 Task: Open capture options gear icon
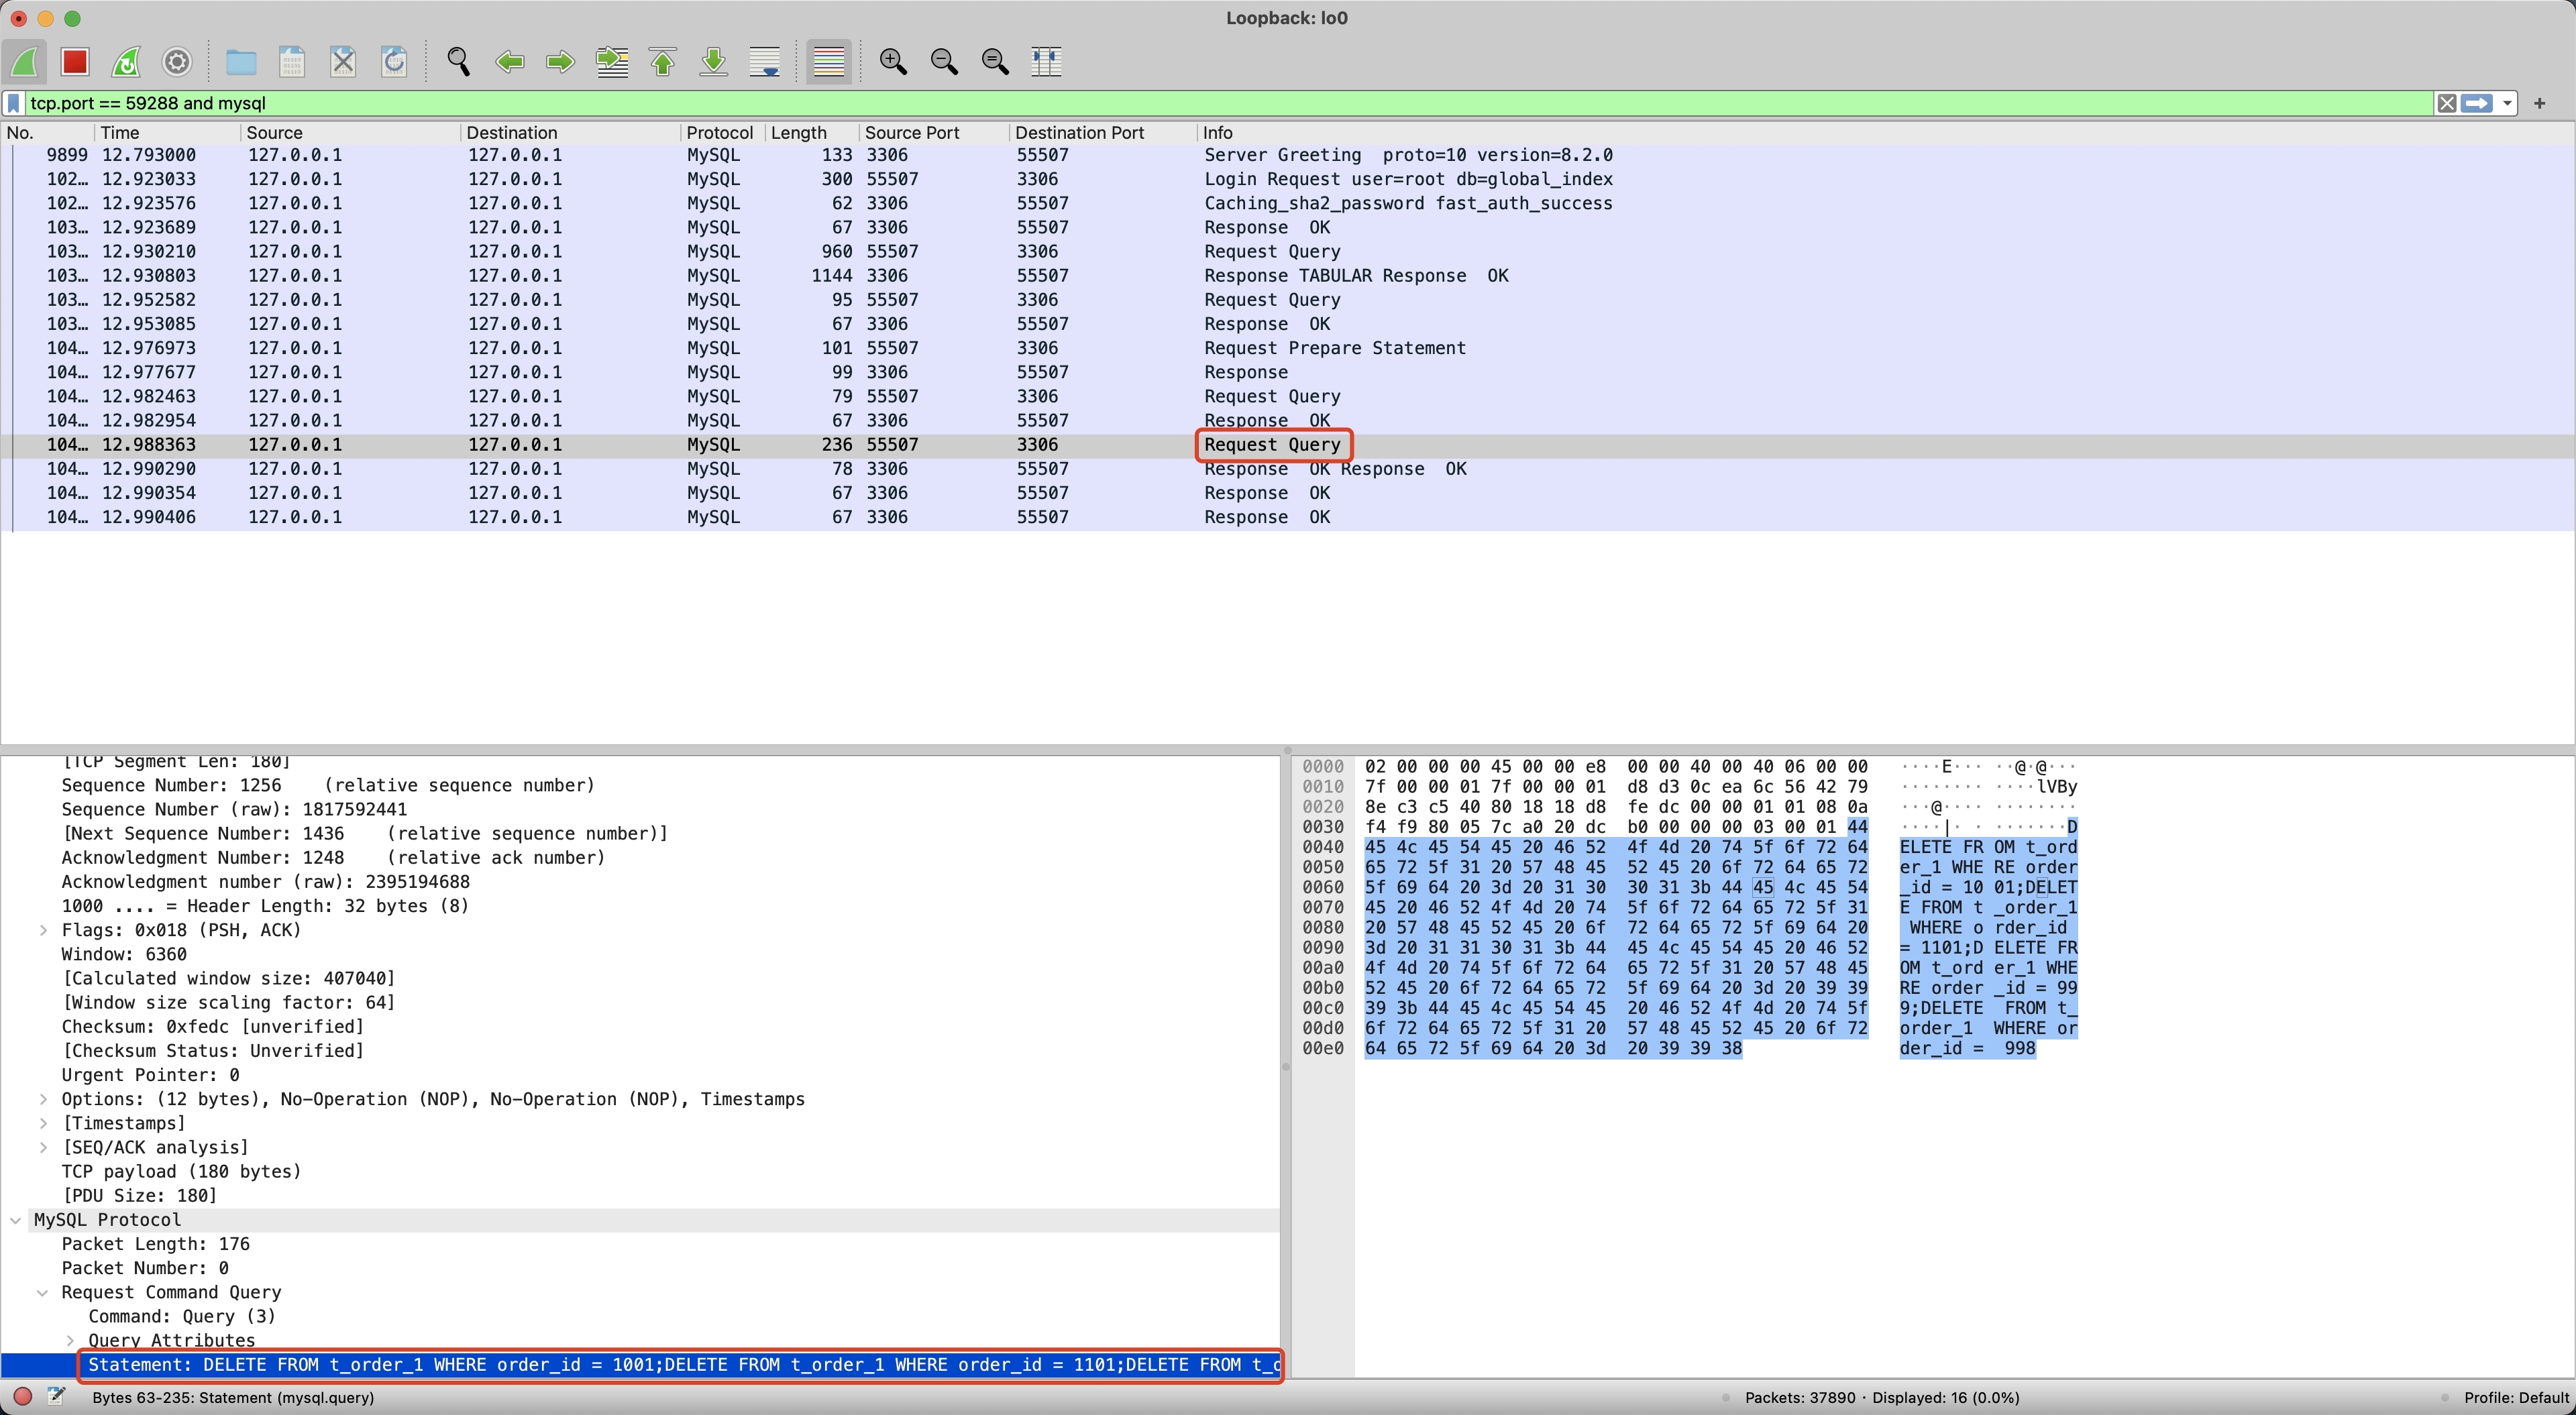pyautogui.click(x=177, y=62)
